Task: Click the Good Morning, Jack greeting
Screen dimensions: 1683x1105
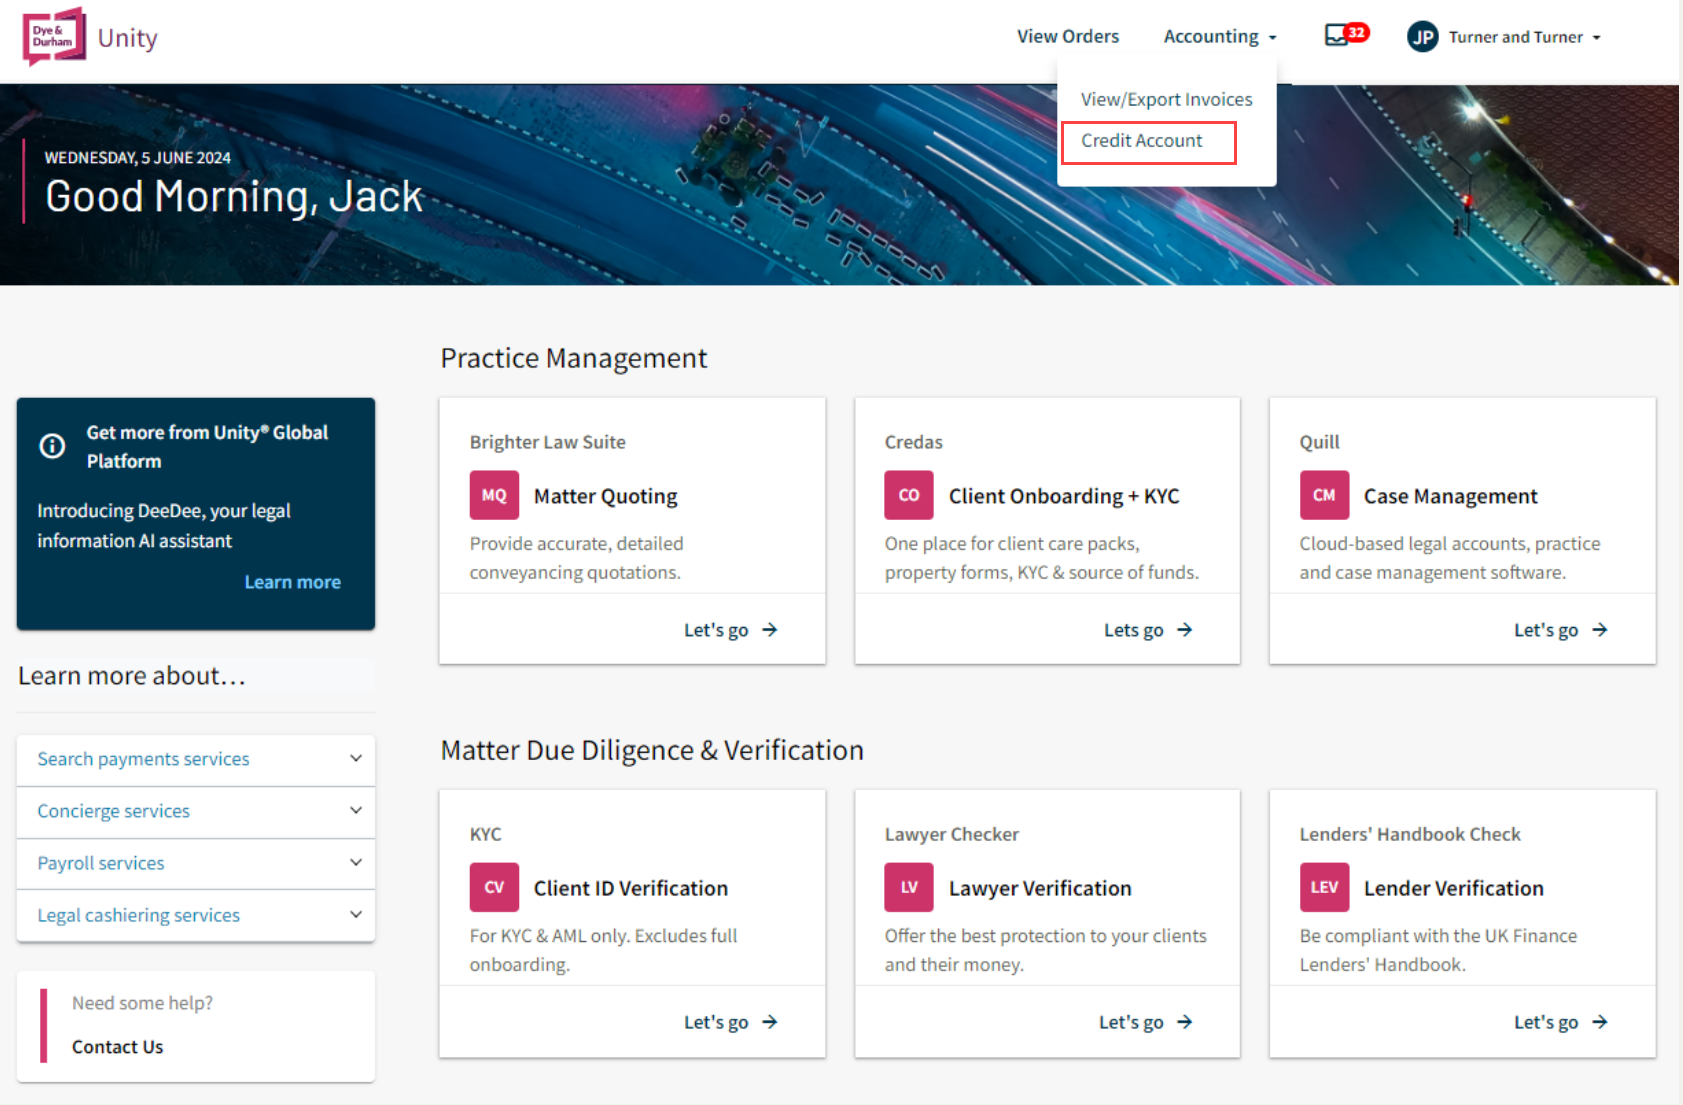Action: point(234,197)
